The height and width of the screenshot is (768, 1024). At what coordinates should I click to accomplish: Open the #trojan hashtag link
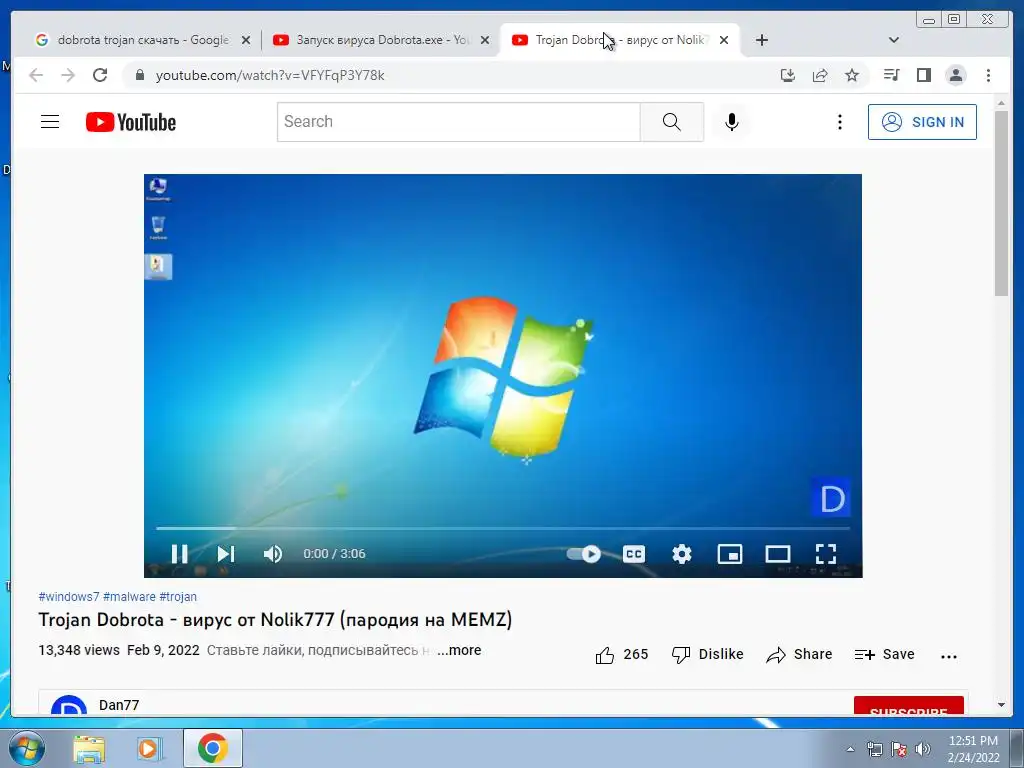point(178,596)
